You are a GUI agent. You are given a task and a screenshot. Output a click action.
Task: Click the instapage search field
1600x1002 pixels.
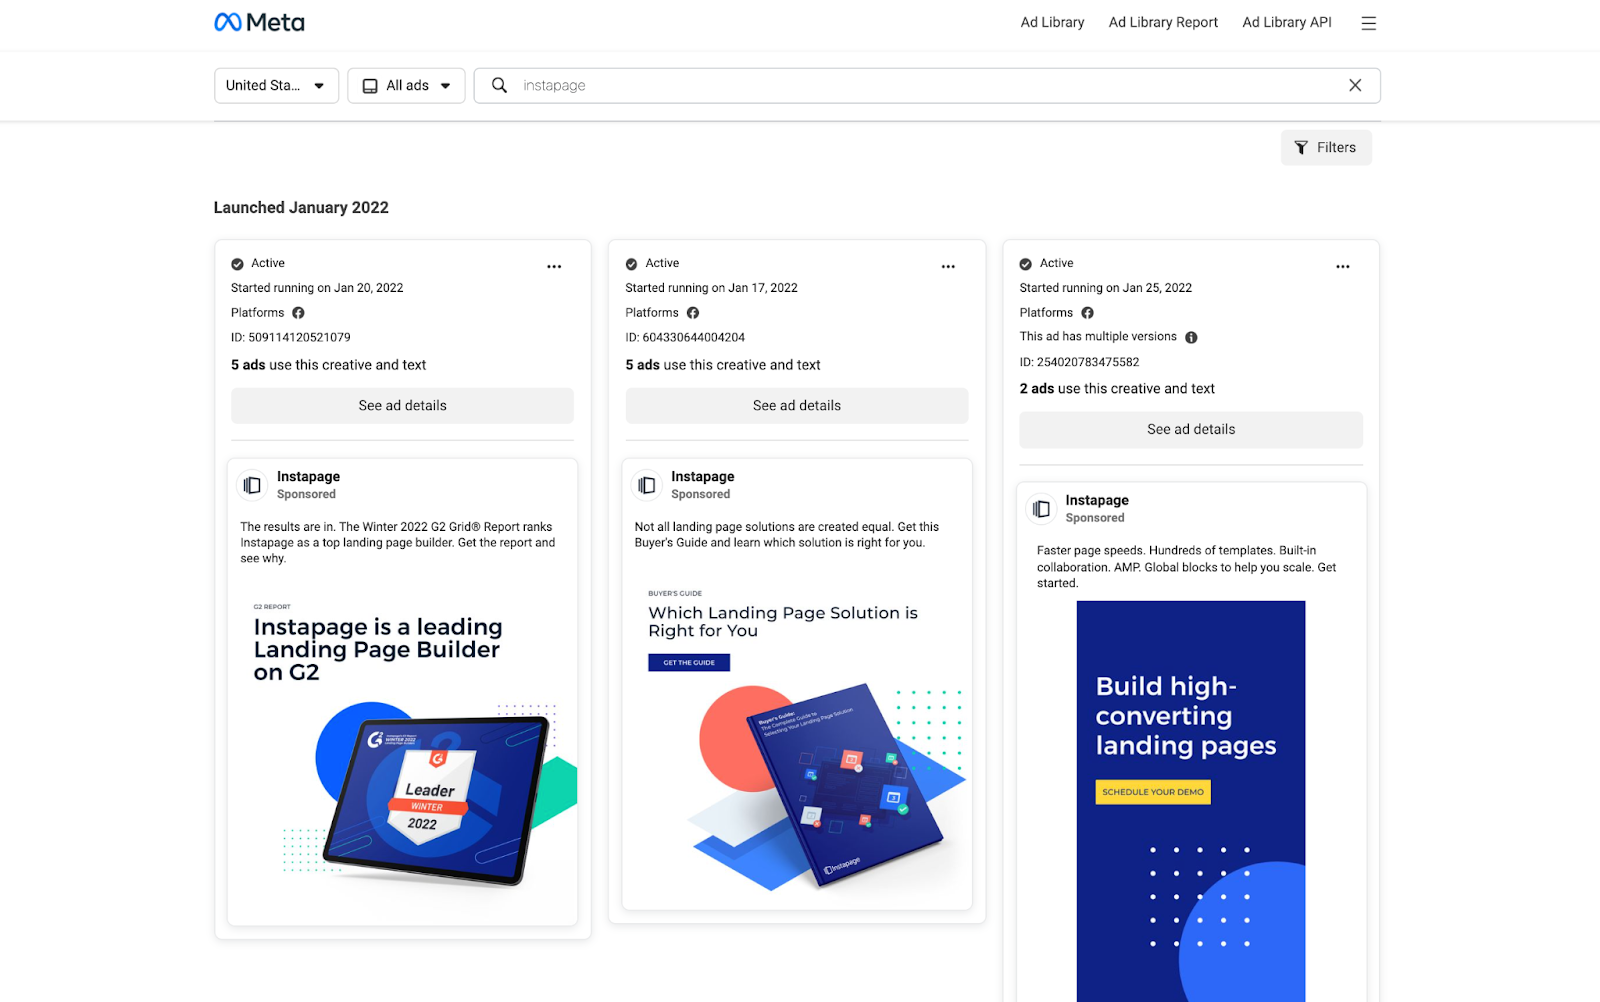pos(927,85)
